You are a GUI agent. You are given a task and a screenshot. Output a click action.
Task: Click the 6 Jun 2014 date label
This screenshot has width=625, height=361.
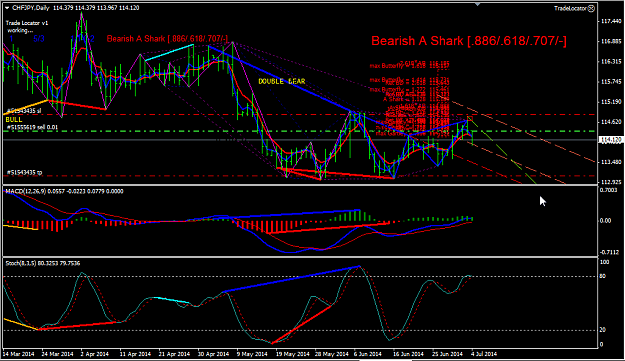click(x=368, y=354)
